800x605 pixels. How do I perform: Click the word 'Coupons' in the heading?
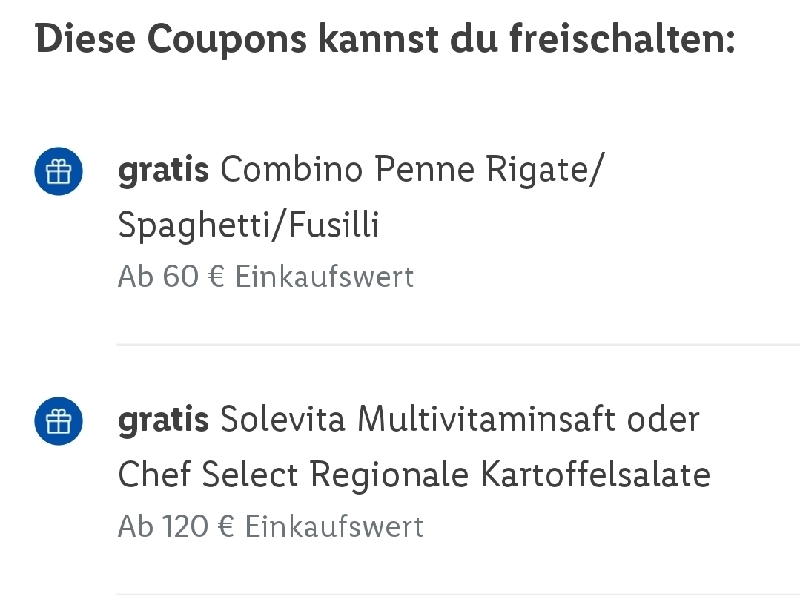coord(227,39)
